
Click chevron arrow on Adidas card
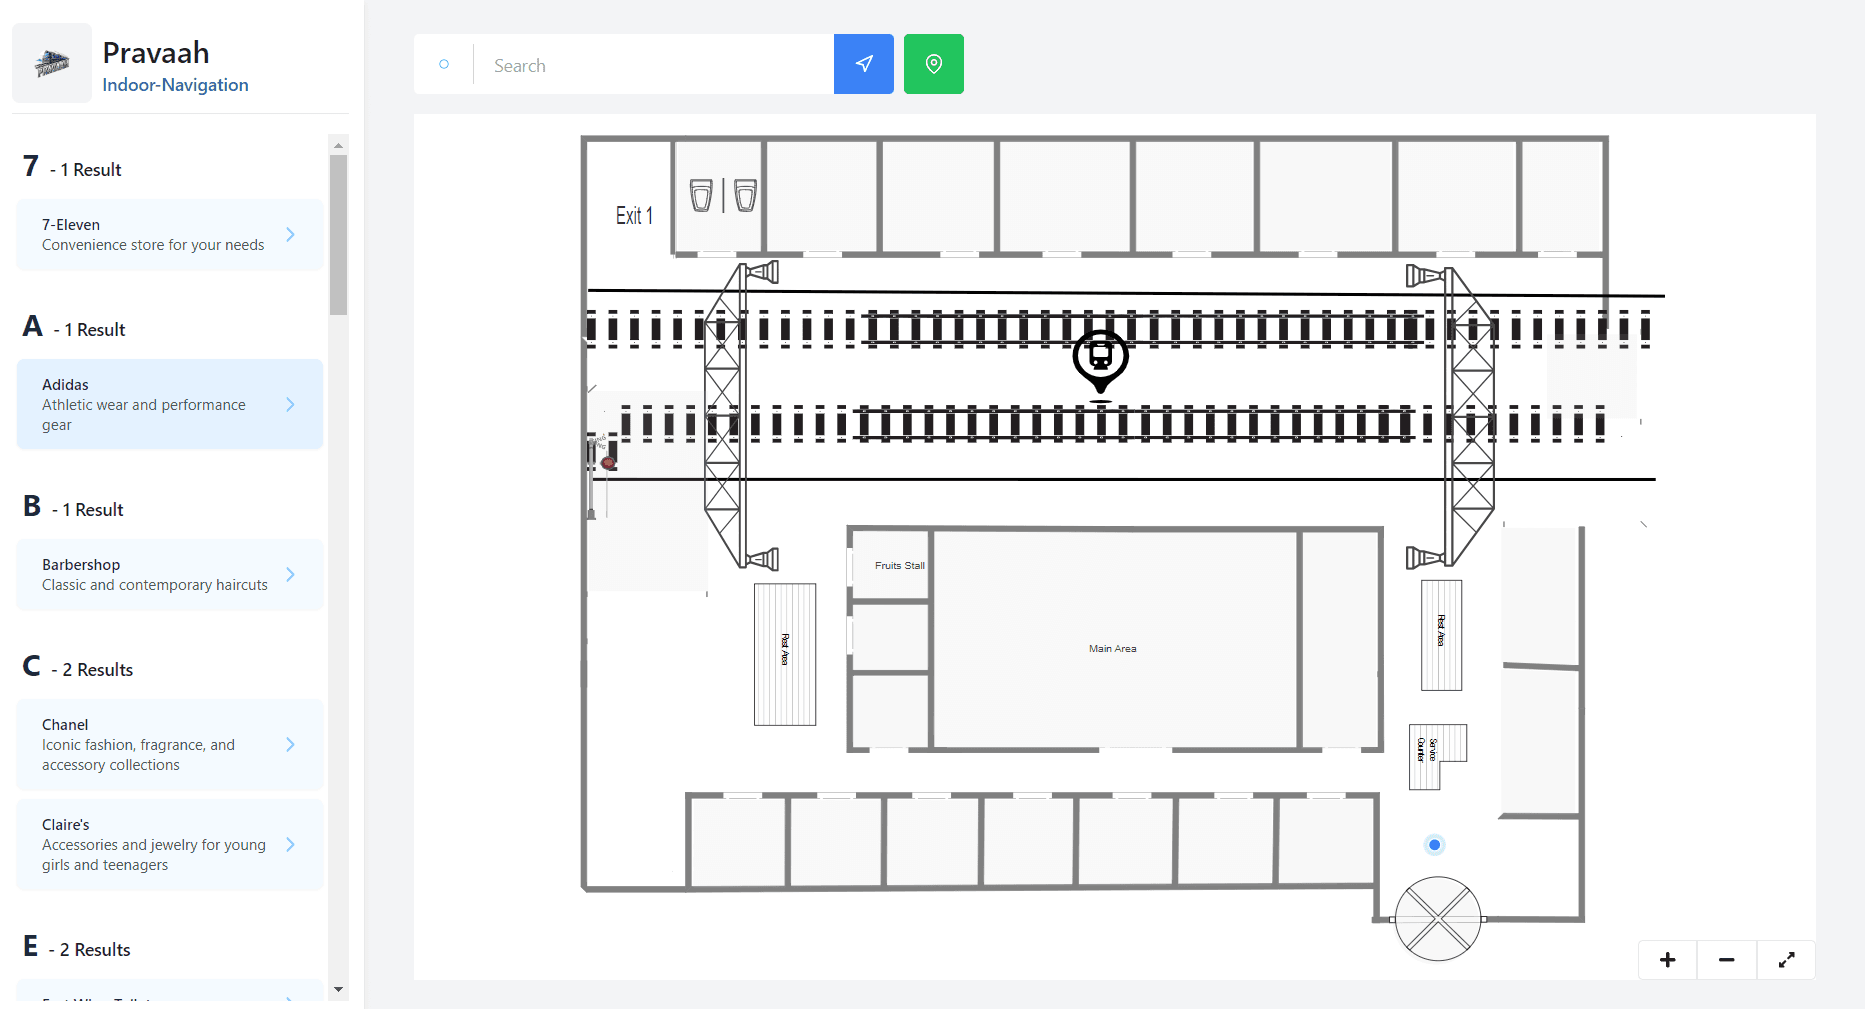click(x=290, y=404)
